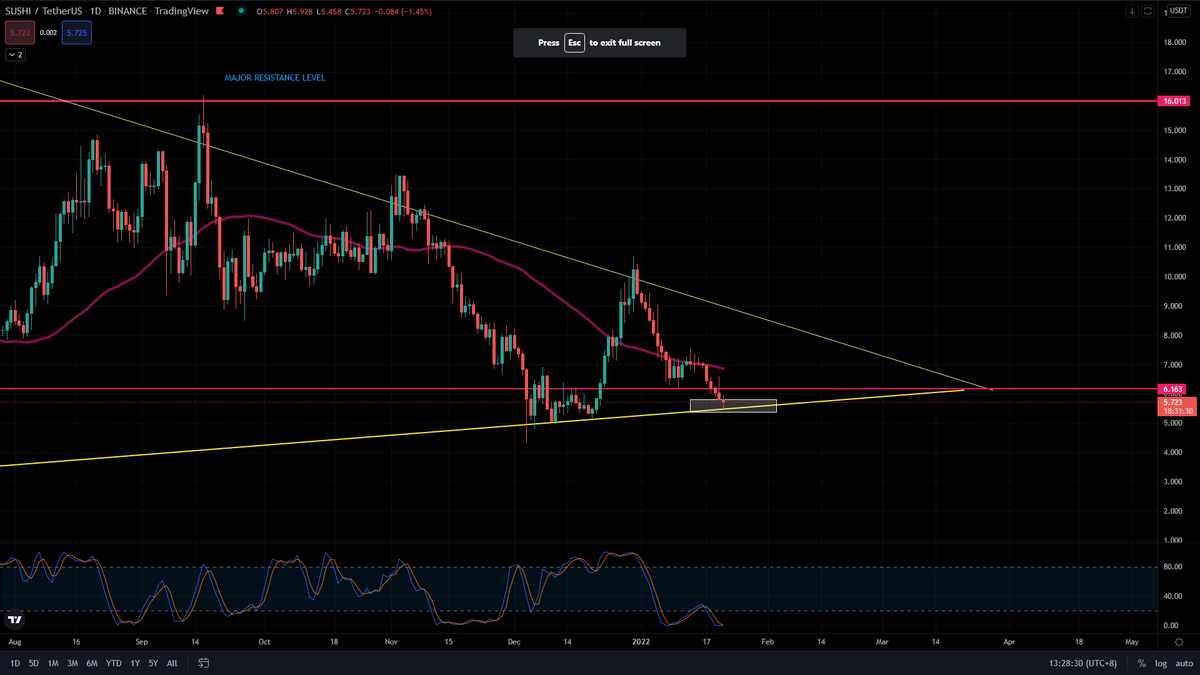Set date range to 6M
The height and width of the screenshot is (675, 1200).
(92, 663)
